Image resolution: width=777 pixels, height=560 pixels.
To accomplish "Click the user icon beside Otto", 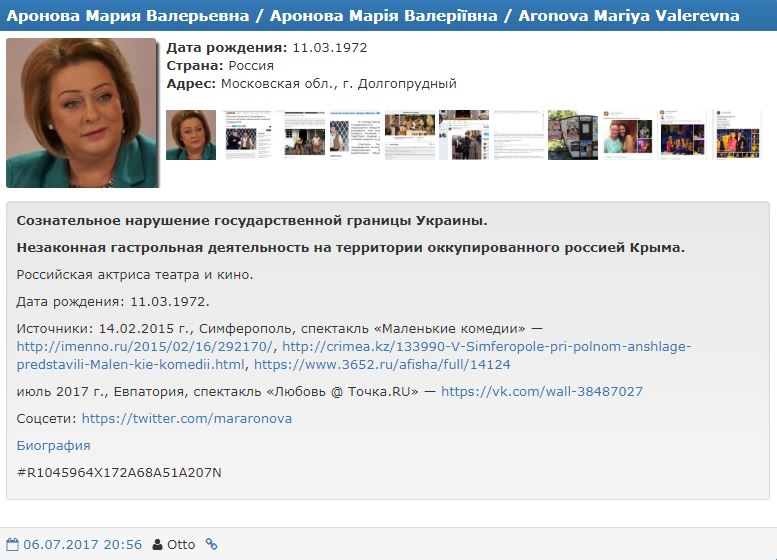I will pos(158,545).
